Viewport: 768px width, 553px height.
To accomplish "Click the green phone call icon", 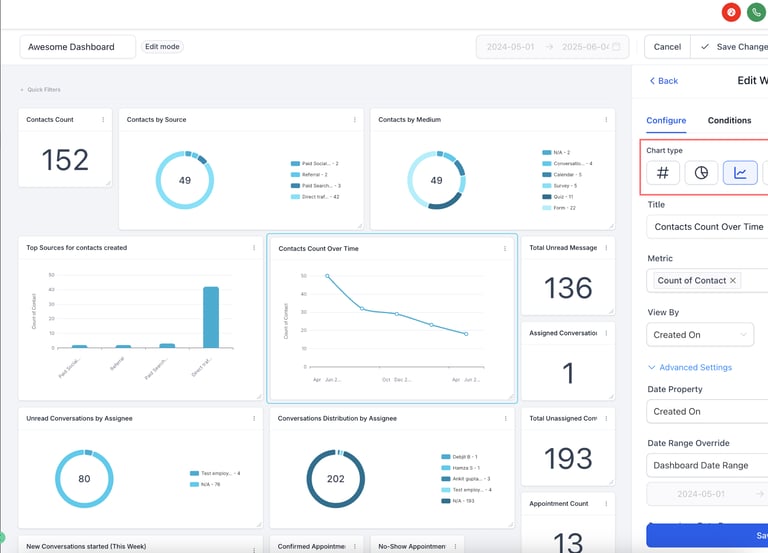I will click(756, 12).
